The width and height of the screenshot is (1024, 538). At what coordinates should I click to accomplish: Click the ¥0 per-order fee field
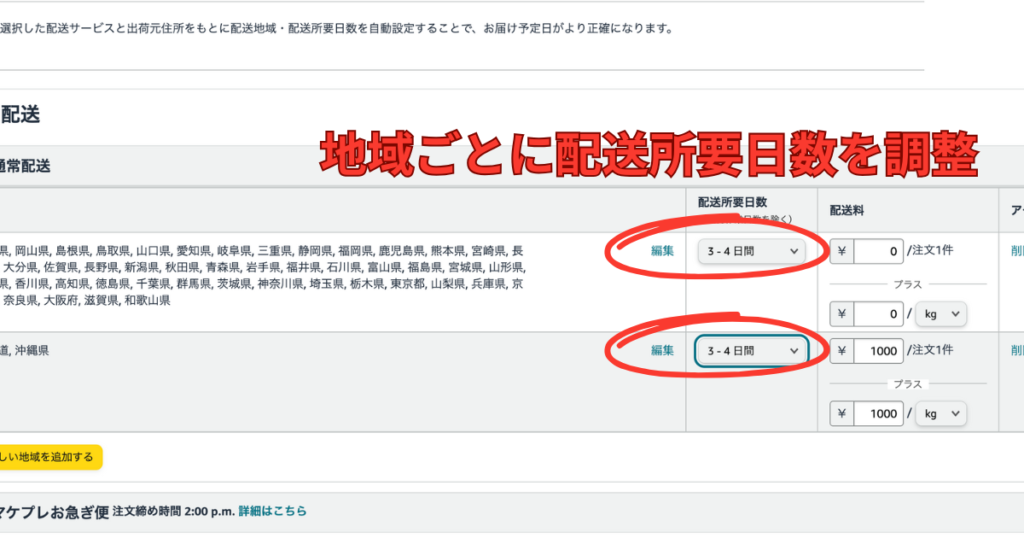click(x=877, y=251)
